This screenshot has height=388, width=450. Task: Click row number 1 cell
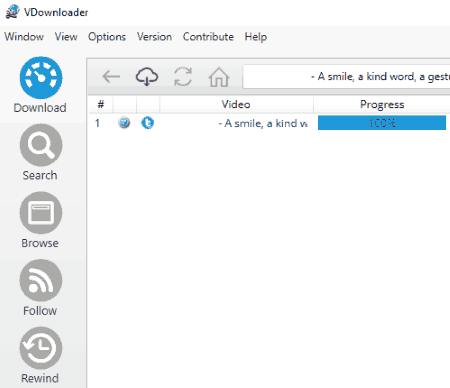pos(97,123)
